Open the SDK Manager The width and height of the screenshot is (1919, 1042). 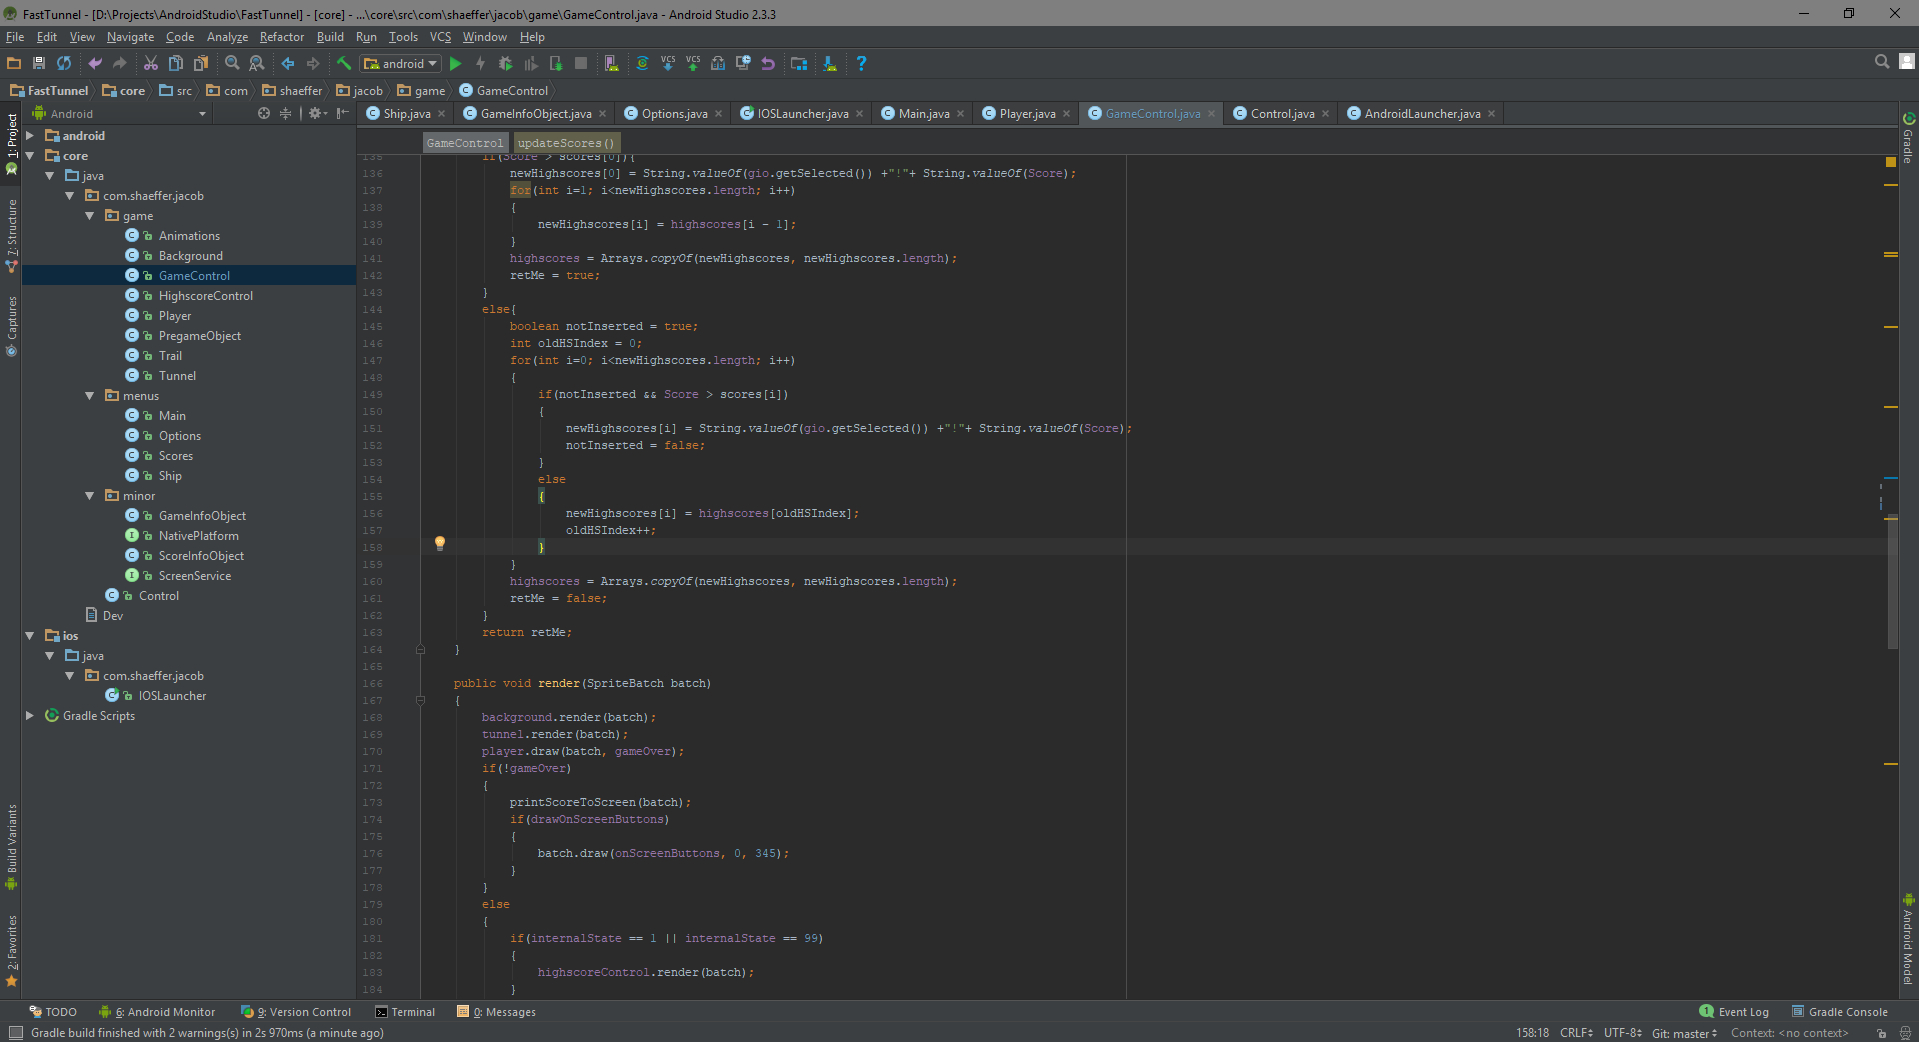coord(829,63)
